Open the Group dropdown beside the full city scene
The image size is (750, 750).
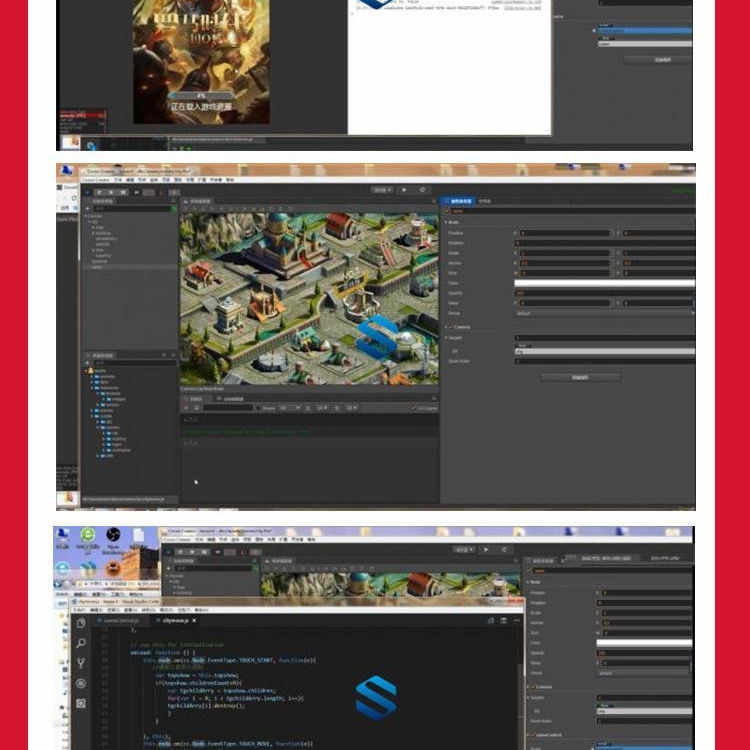[x=605, y=313]
